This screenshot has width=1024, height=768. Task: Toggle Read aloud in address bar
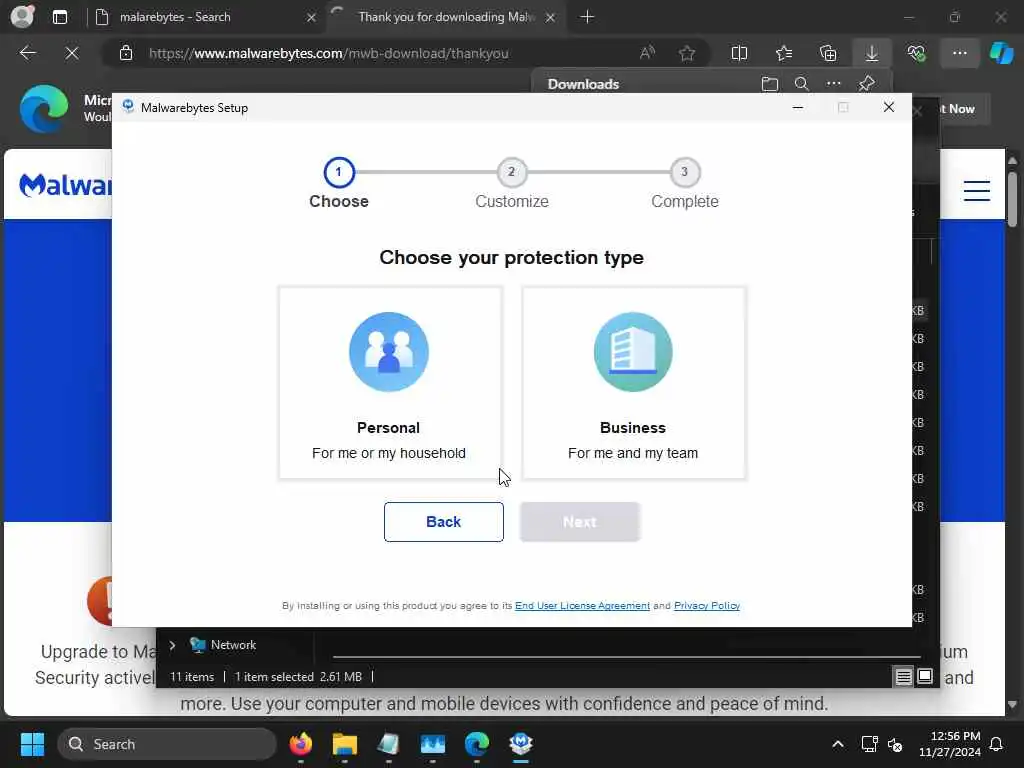[647, 54]
